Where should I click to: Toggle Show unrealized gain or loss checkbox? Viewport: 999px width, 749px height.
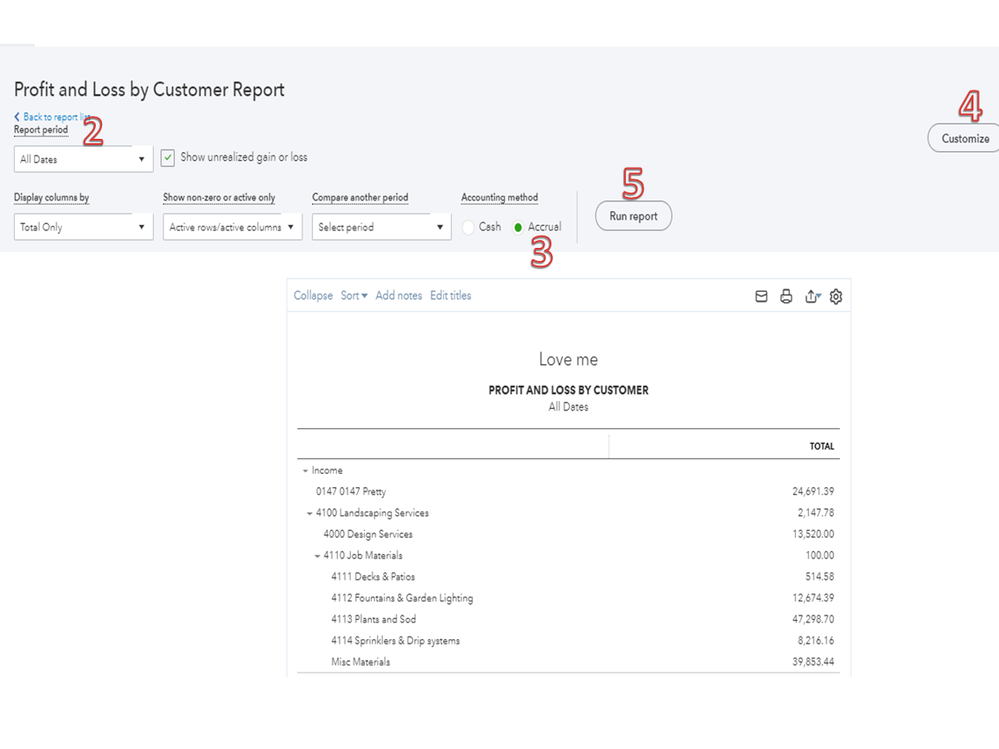(x=168, y=158)
